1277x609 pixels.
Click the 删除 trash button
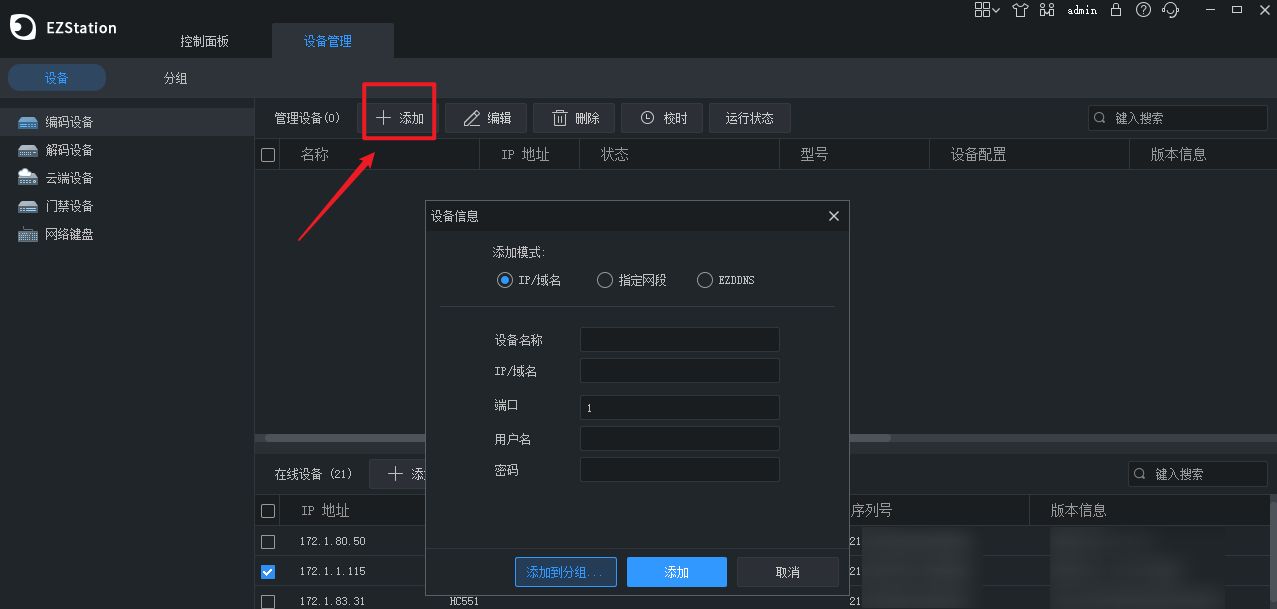575,118
